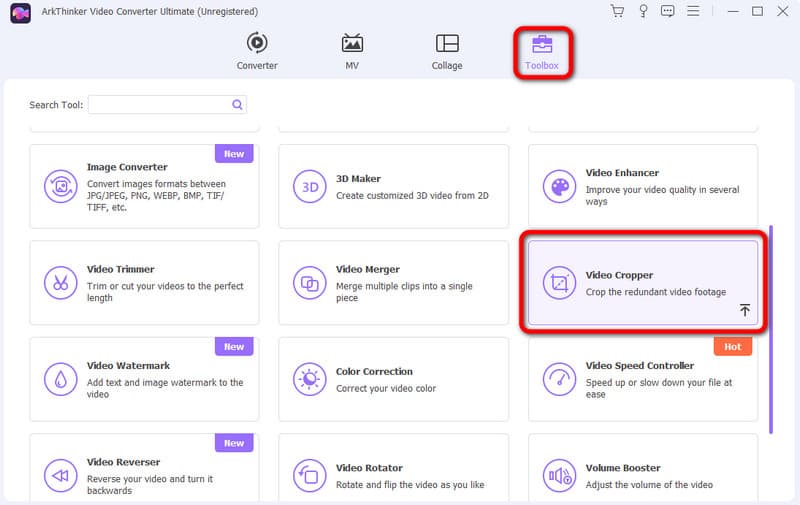Screen dimensions: 800x505
Task: Click inside the Search Tool field
Action: tap(167, 105)
